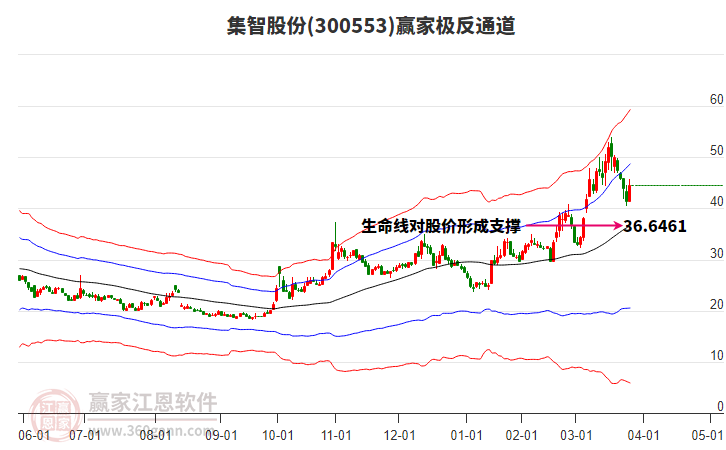Viewport: 726px width, 450px height.
Task: Click the support value 36.6461 label
Action: click(655, 227)
